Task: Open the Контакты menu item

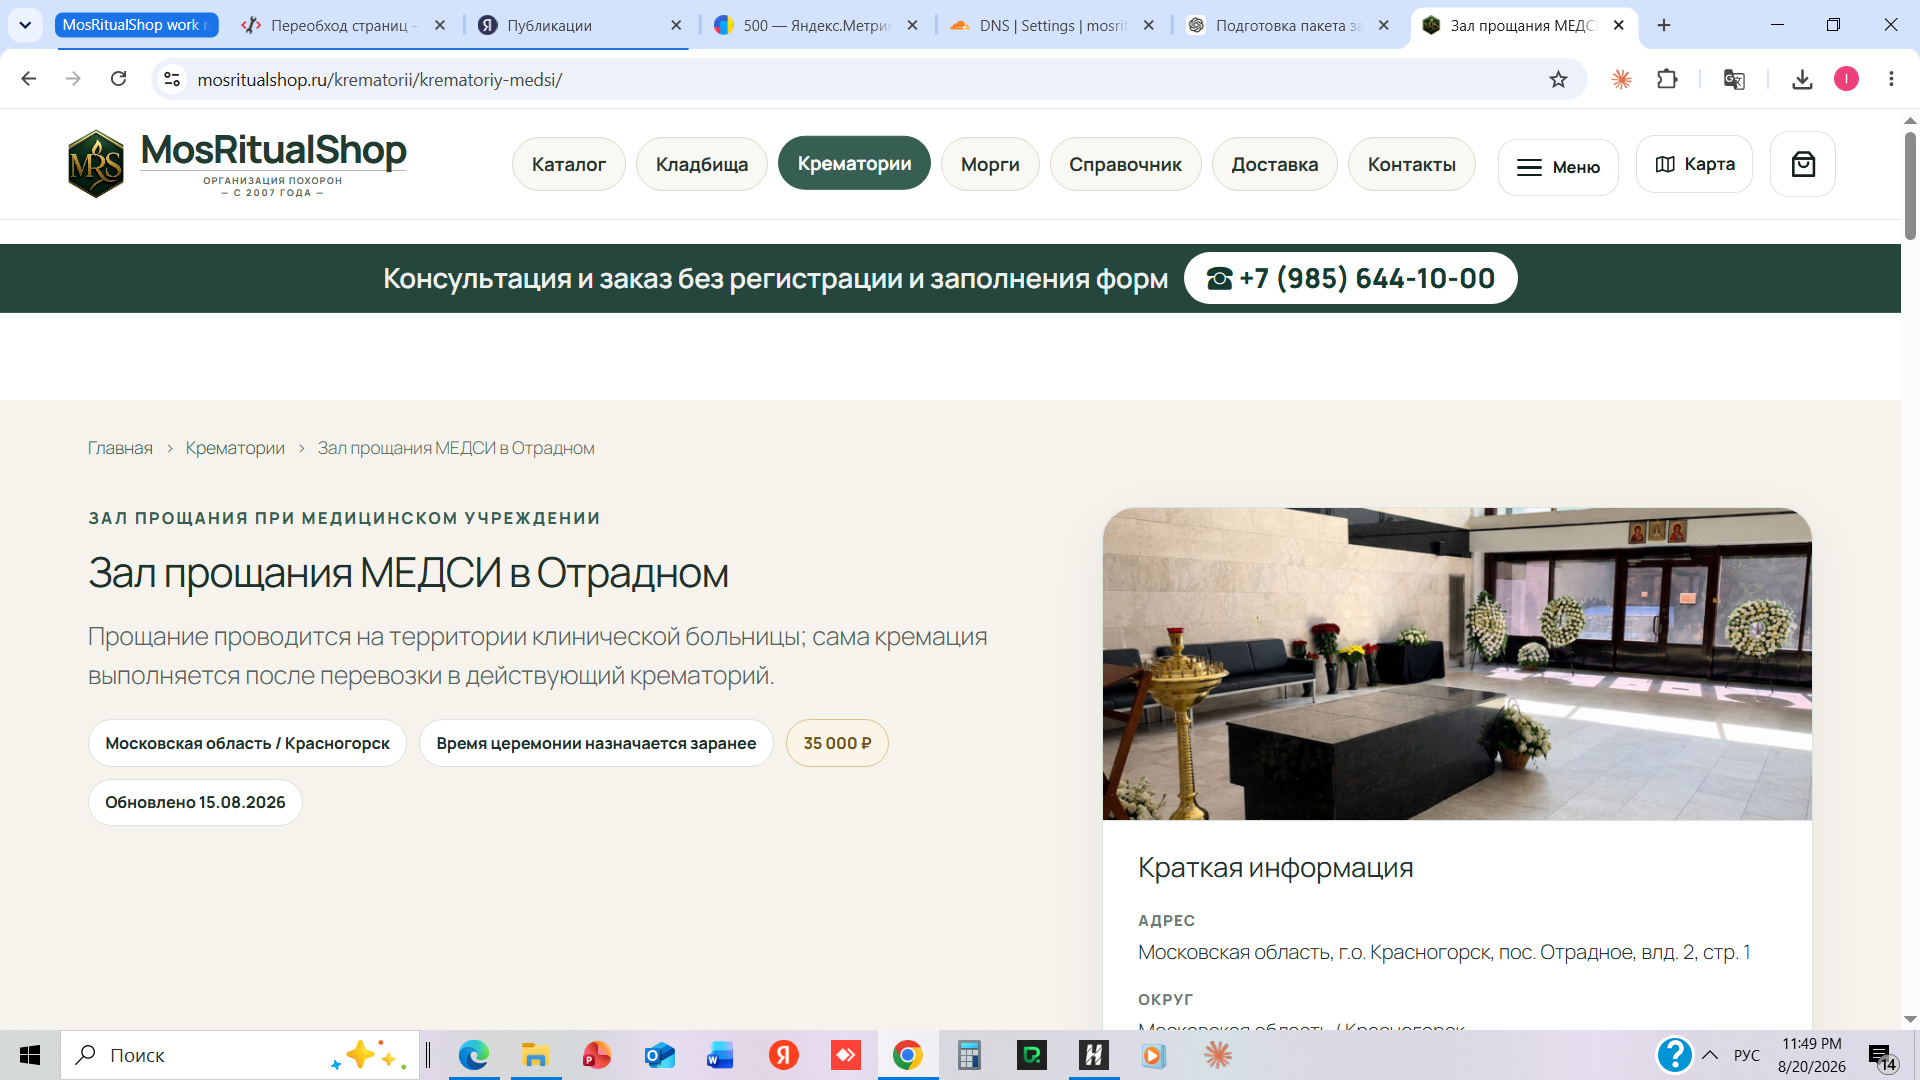Action: point(1412,164)
